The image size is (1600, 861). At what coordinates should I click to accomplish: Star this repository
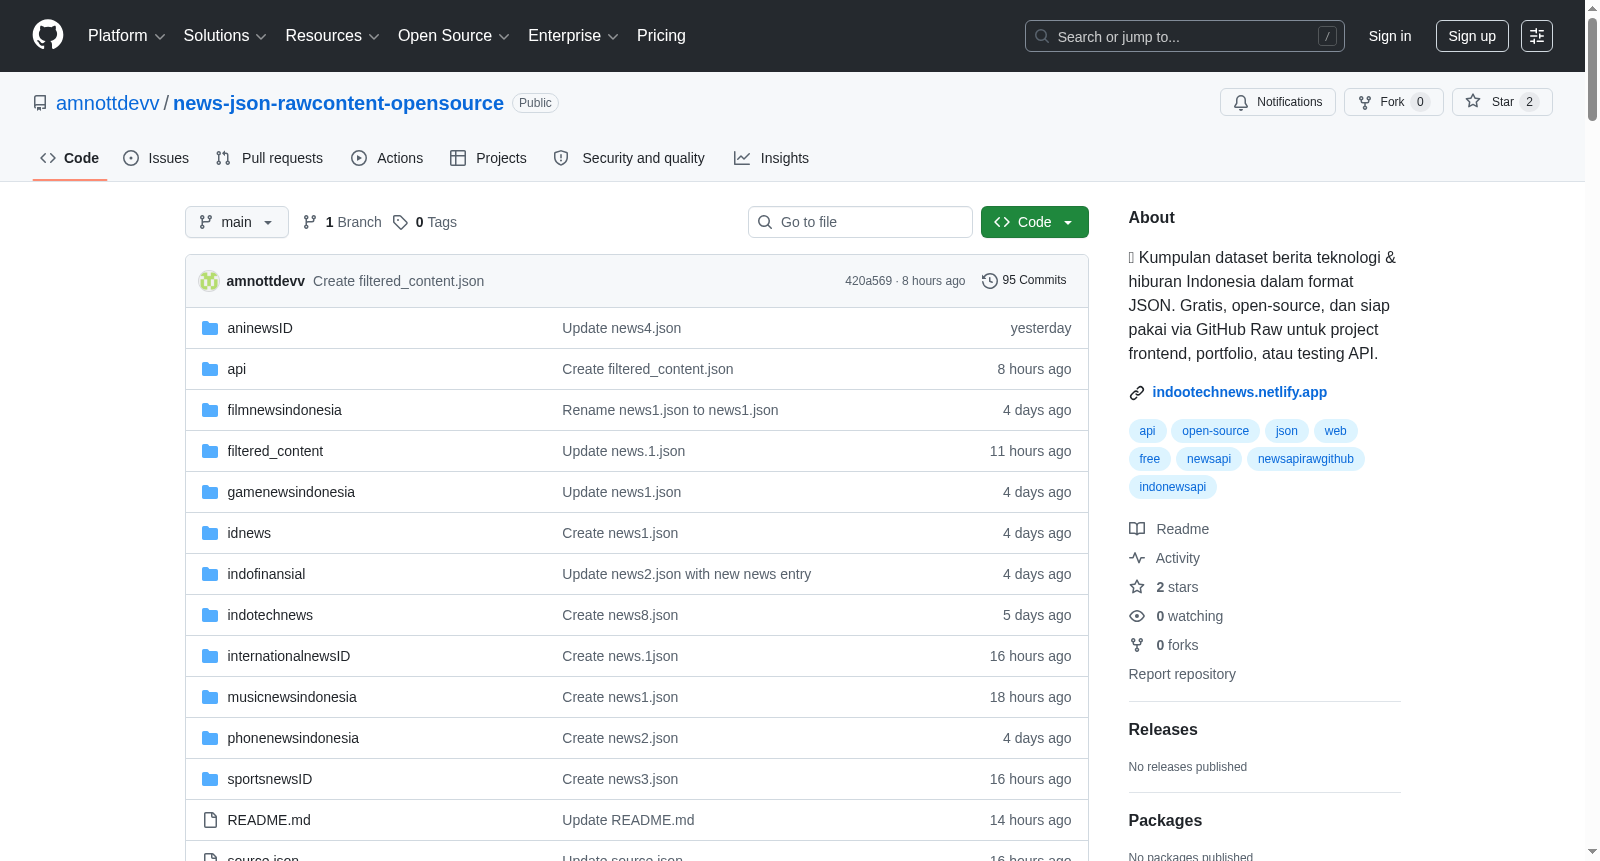coord(1502,102)
